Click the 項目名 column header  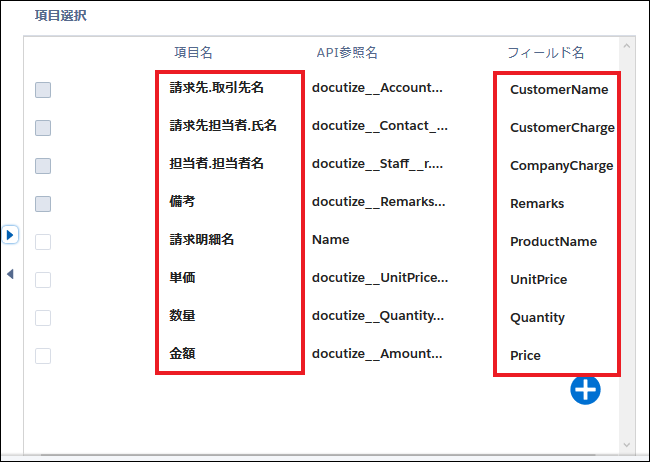tap(193, 53)
